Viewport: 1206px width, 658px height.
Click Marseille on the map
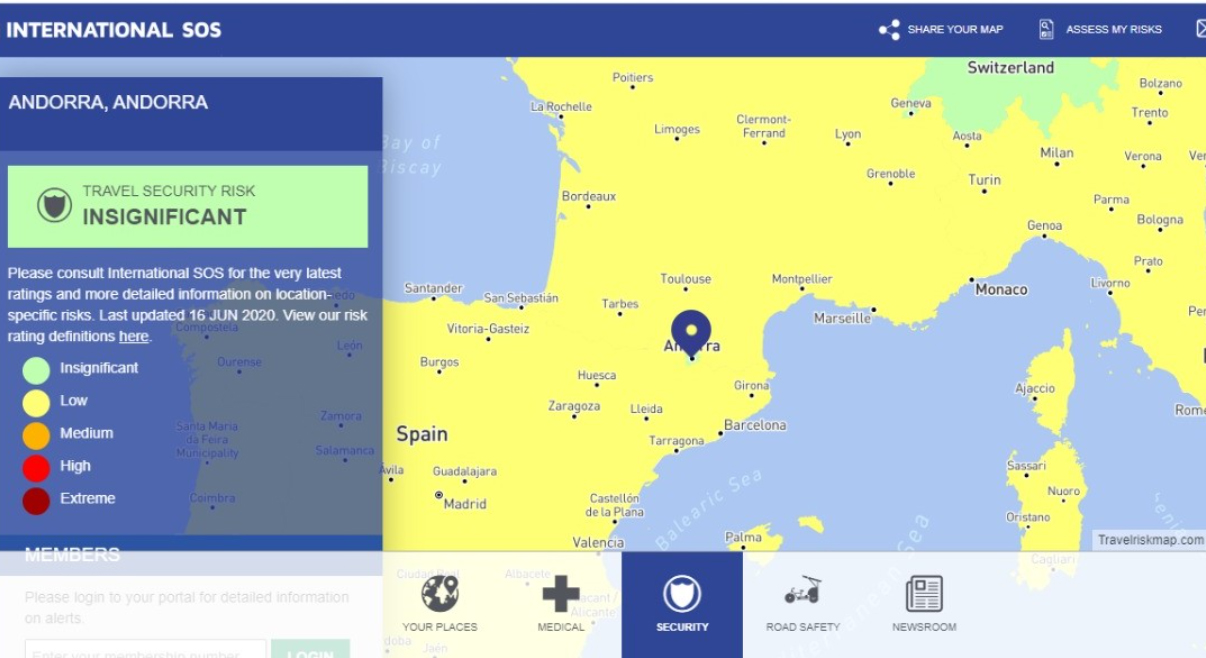coord(842,318)
